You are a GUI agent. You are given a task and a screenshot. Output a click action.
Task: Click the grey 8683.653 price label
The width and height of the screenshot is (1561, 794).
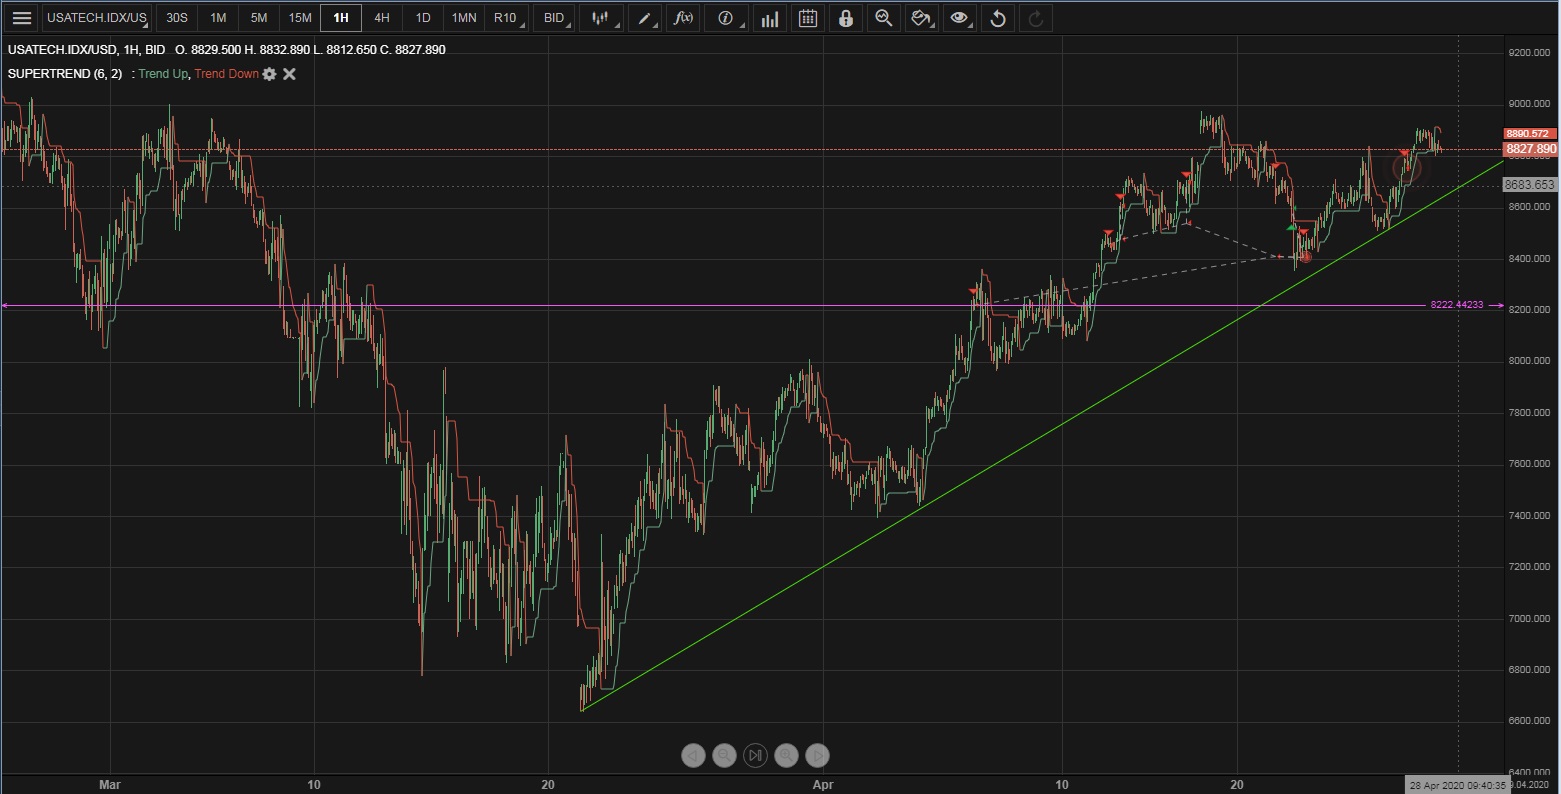tap(1530, 185)
